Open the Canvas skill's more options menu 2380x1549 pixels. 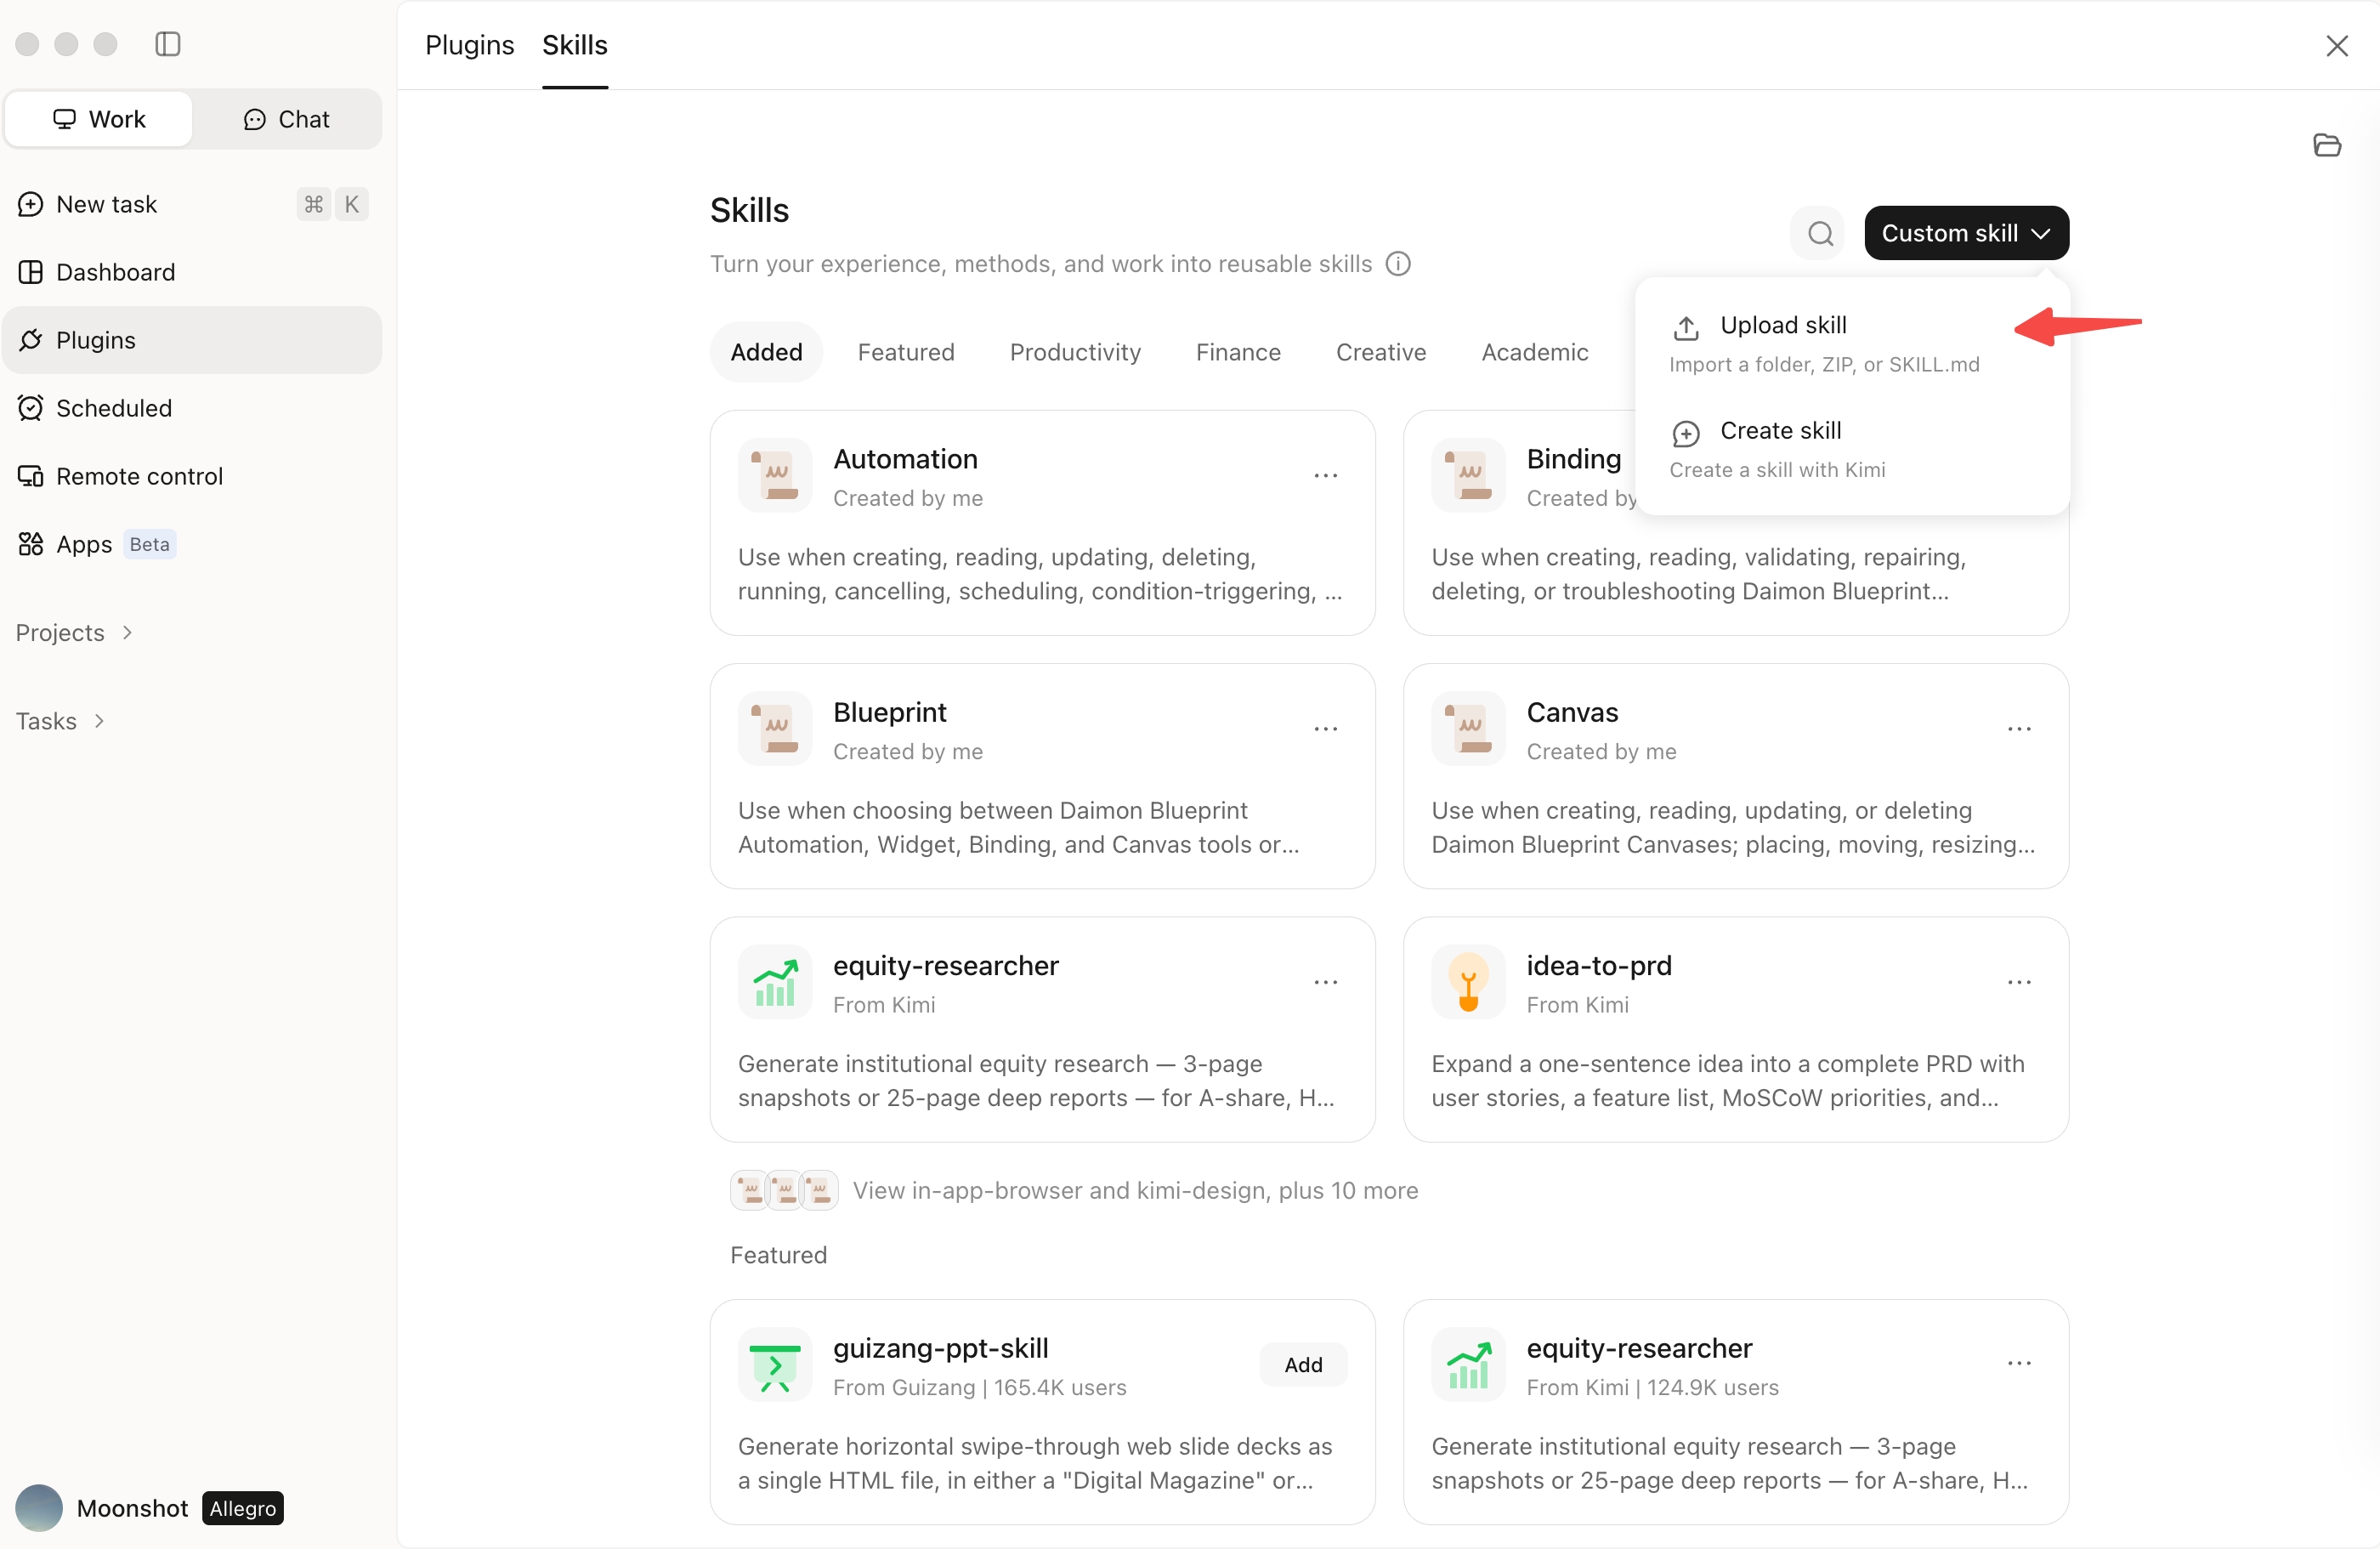click(2018, 729)
